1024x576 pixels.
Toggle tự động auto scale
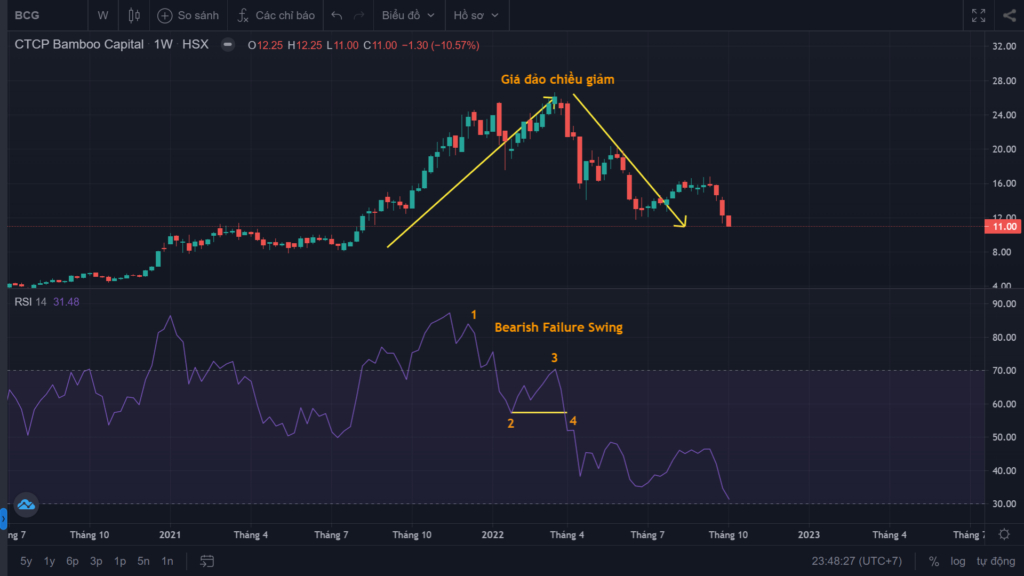[996, 561]
